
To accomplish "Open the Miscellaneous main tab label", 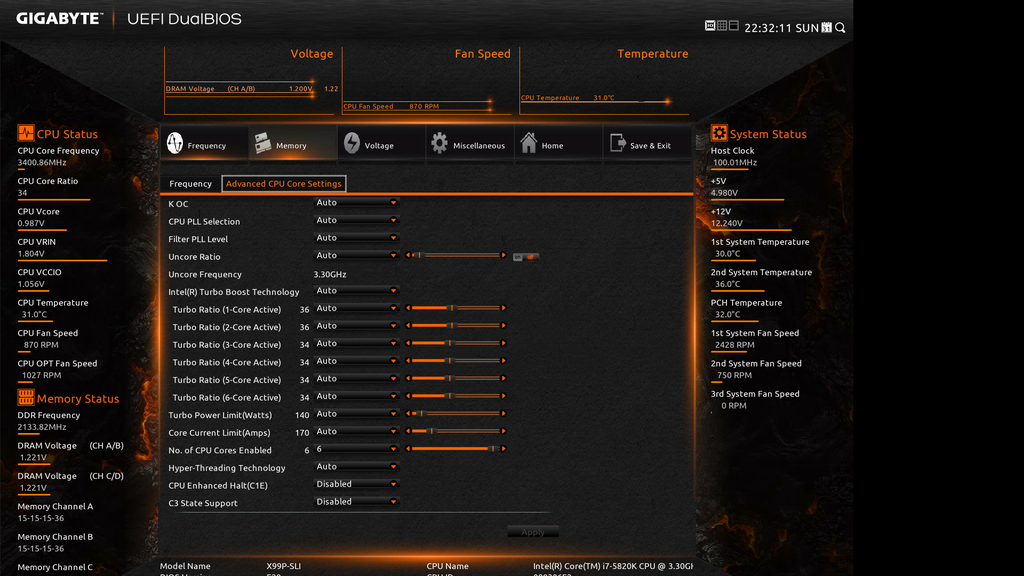I will (x=479, y=146).
